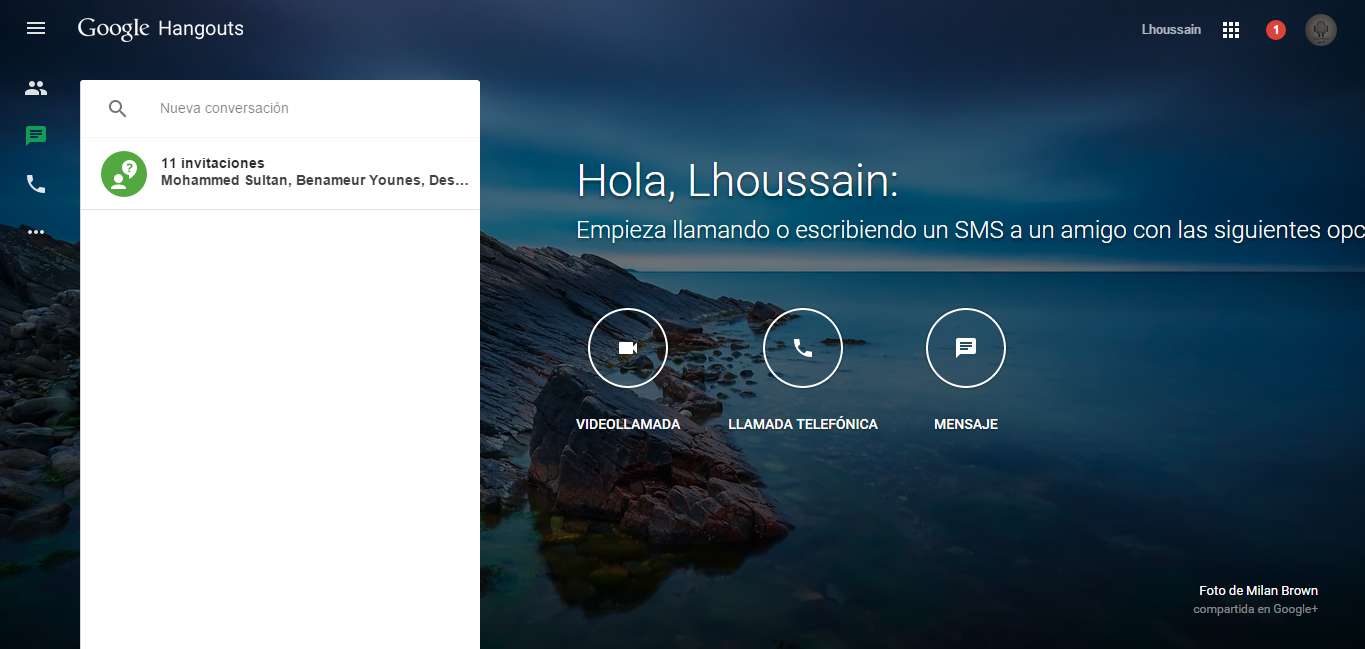The height and width of the screenshot is (649, 1365).
Task: Open the Phone calls sidebar section
Action: pyautogui.click(x=36, y=184)
